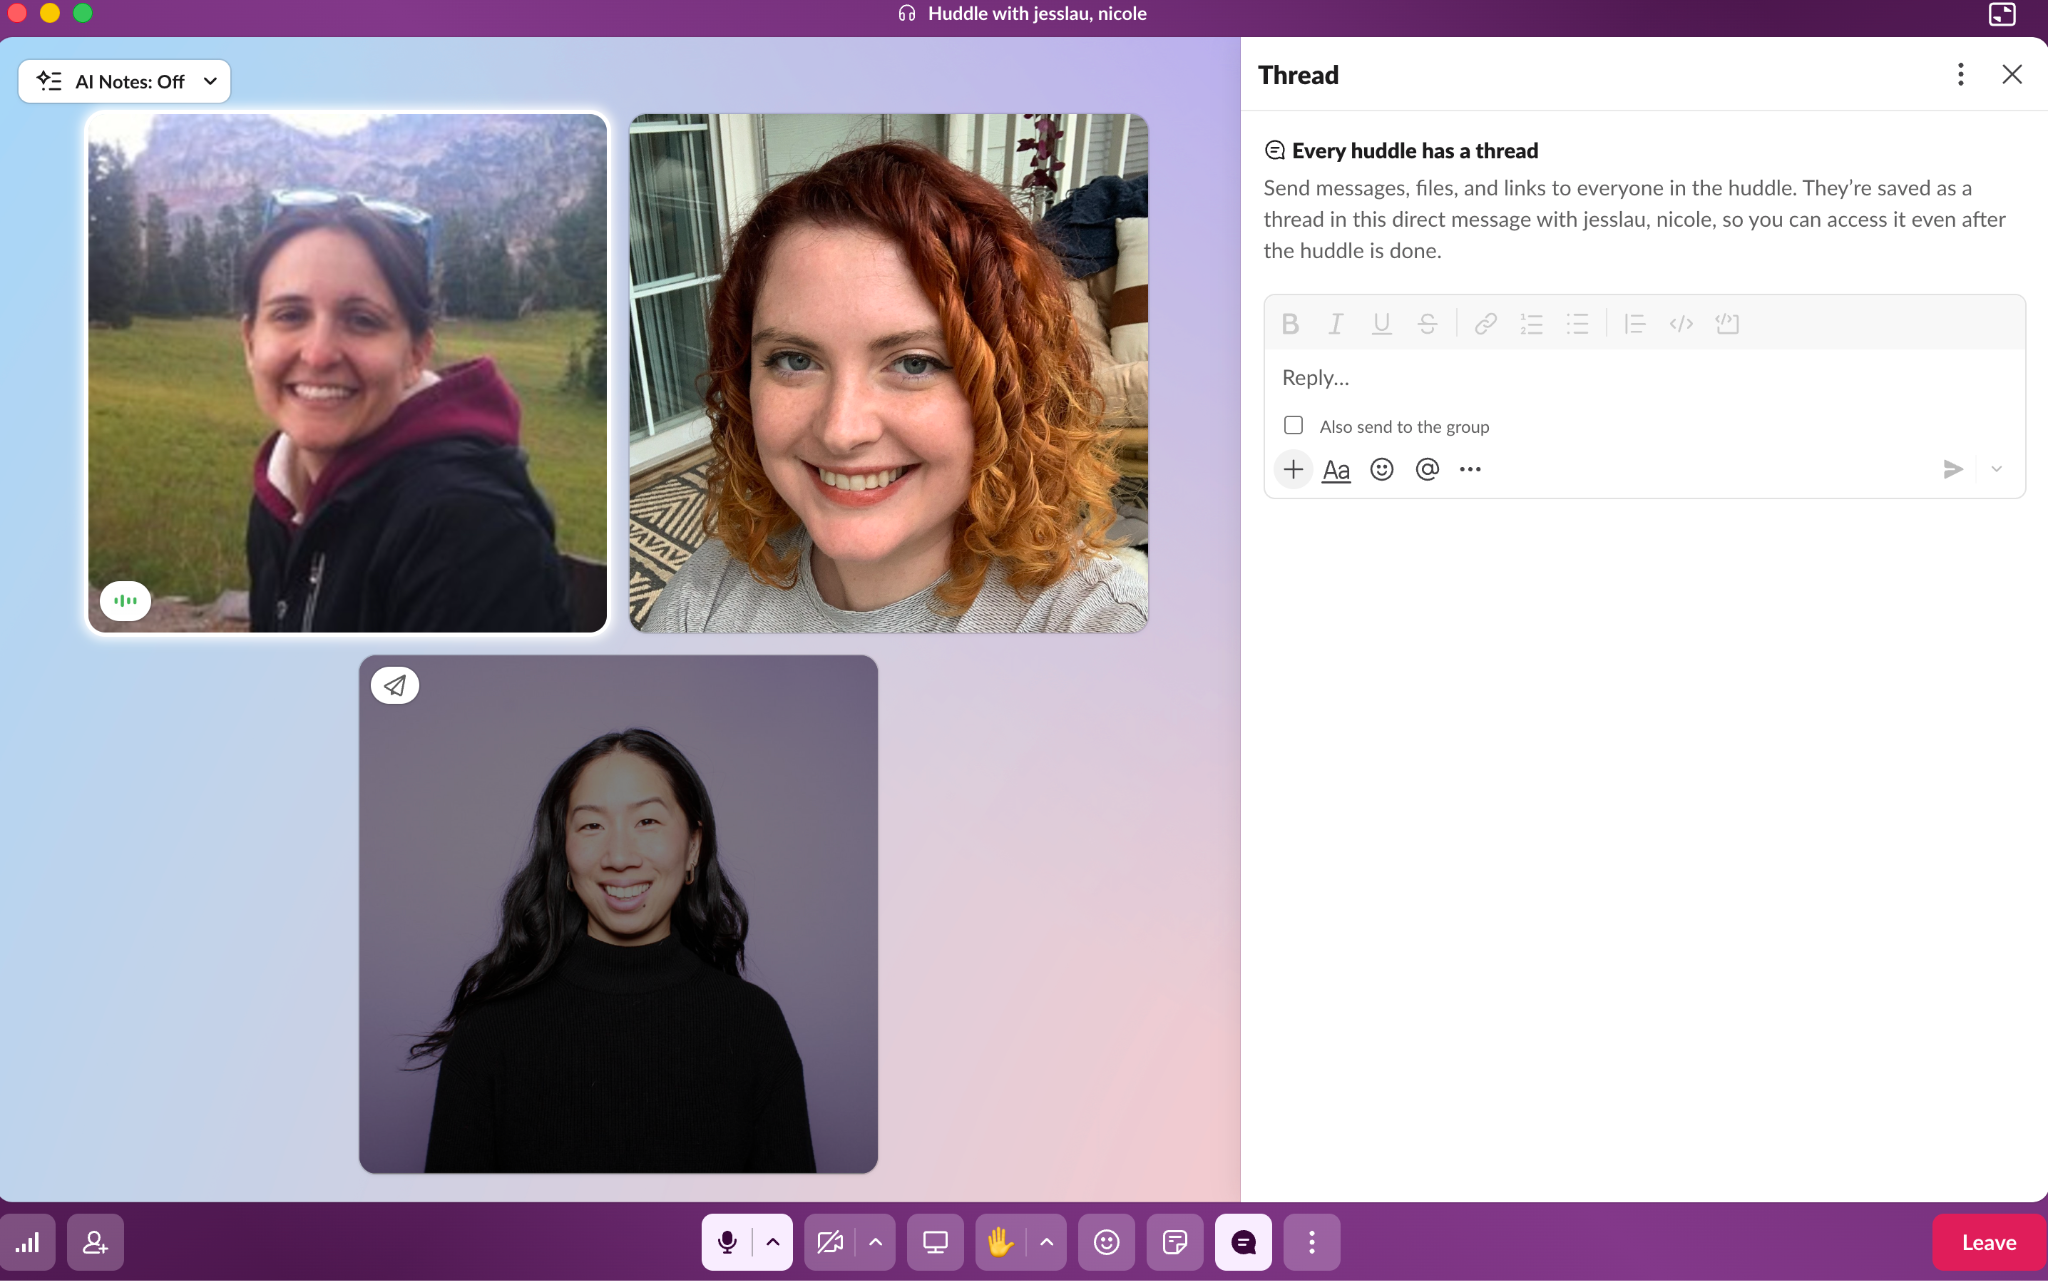The image size is (2048, 1281).
Task: Toggle text formatting toolbar with Aa
Action: tap(1336, 469)
